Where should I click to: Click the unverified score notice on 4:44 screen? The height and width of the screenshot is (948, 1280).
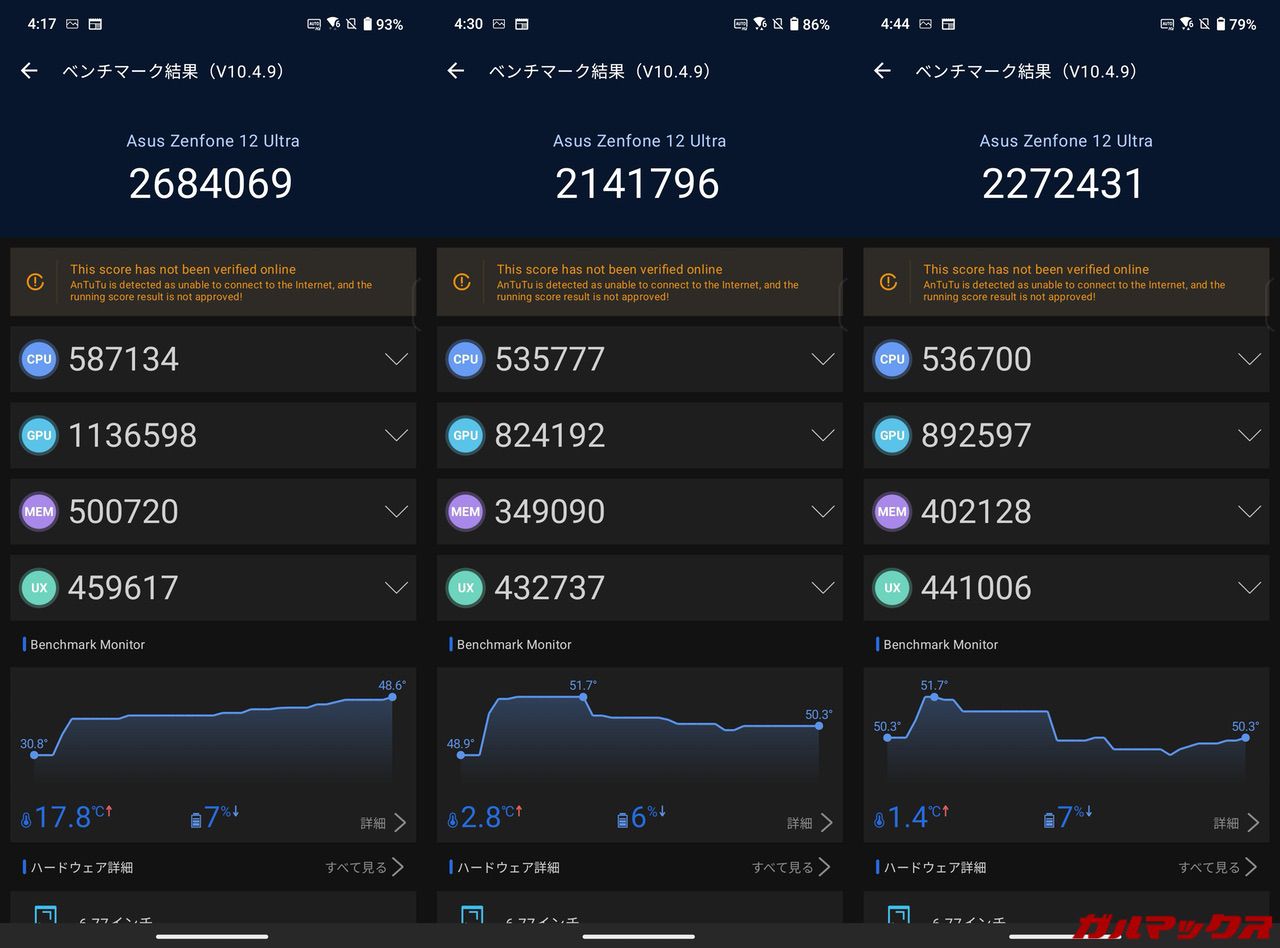click(x=1066, y=282)
